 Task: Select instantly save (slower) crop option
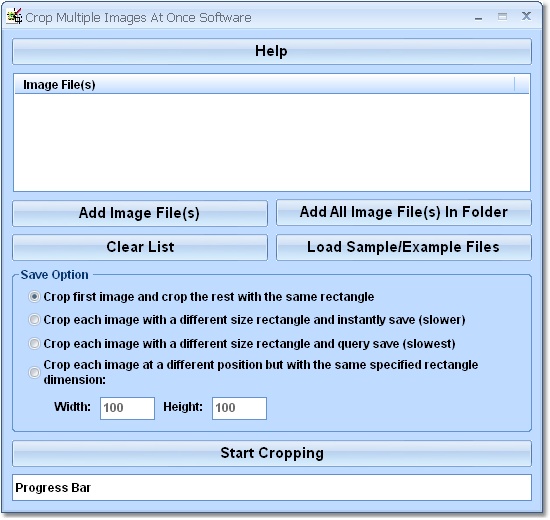coord(34,320)
